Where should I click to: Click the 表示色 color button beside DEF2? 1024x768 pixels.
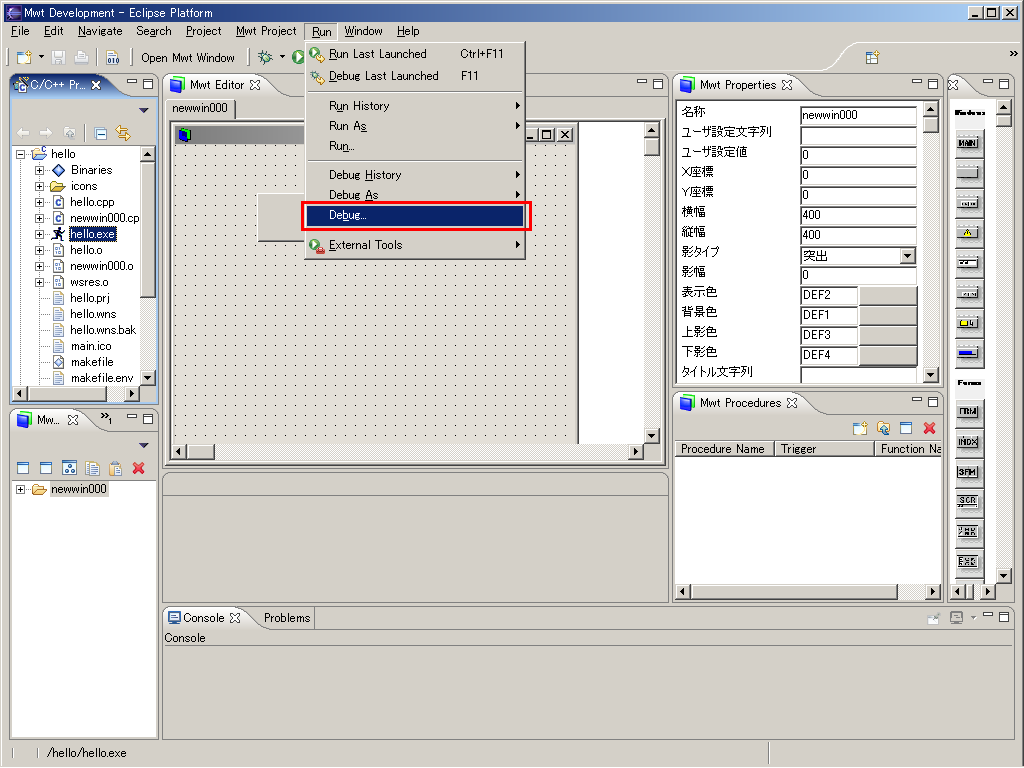point(888,295)
